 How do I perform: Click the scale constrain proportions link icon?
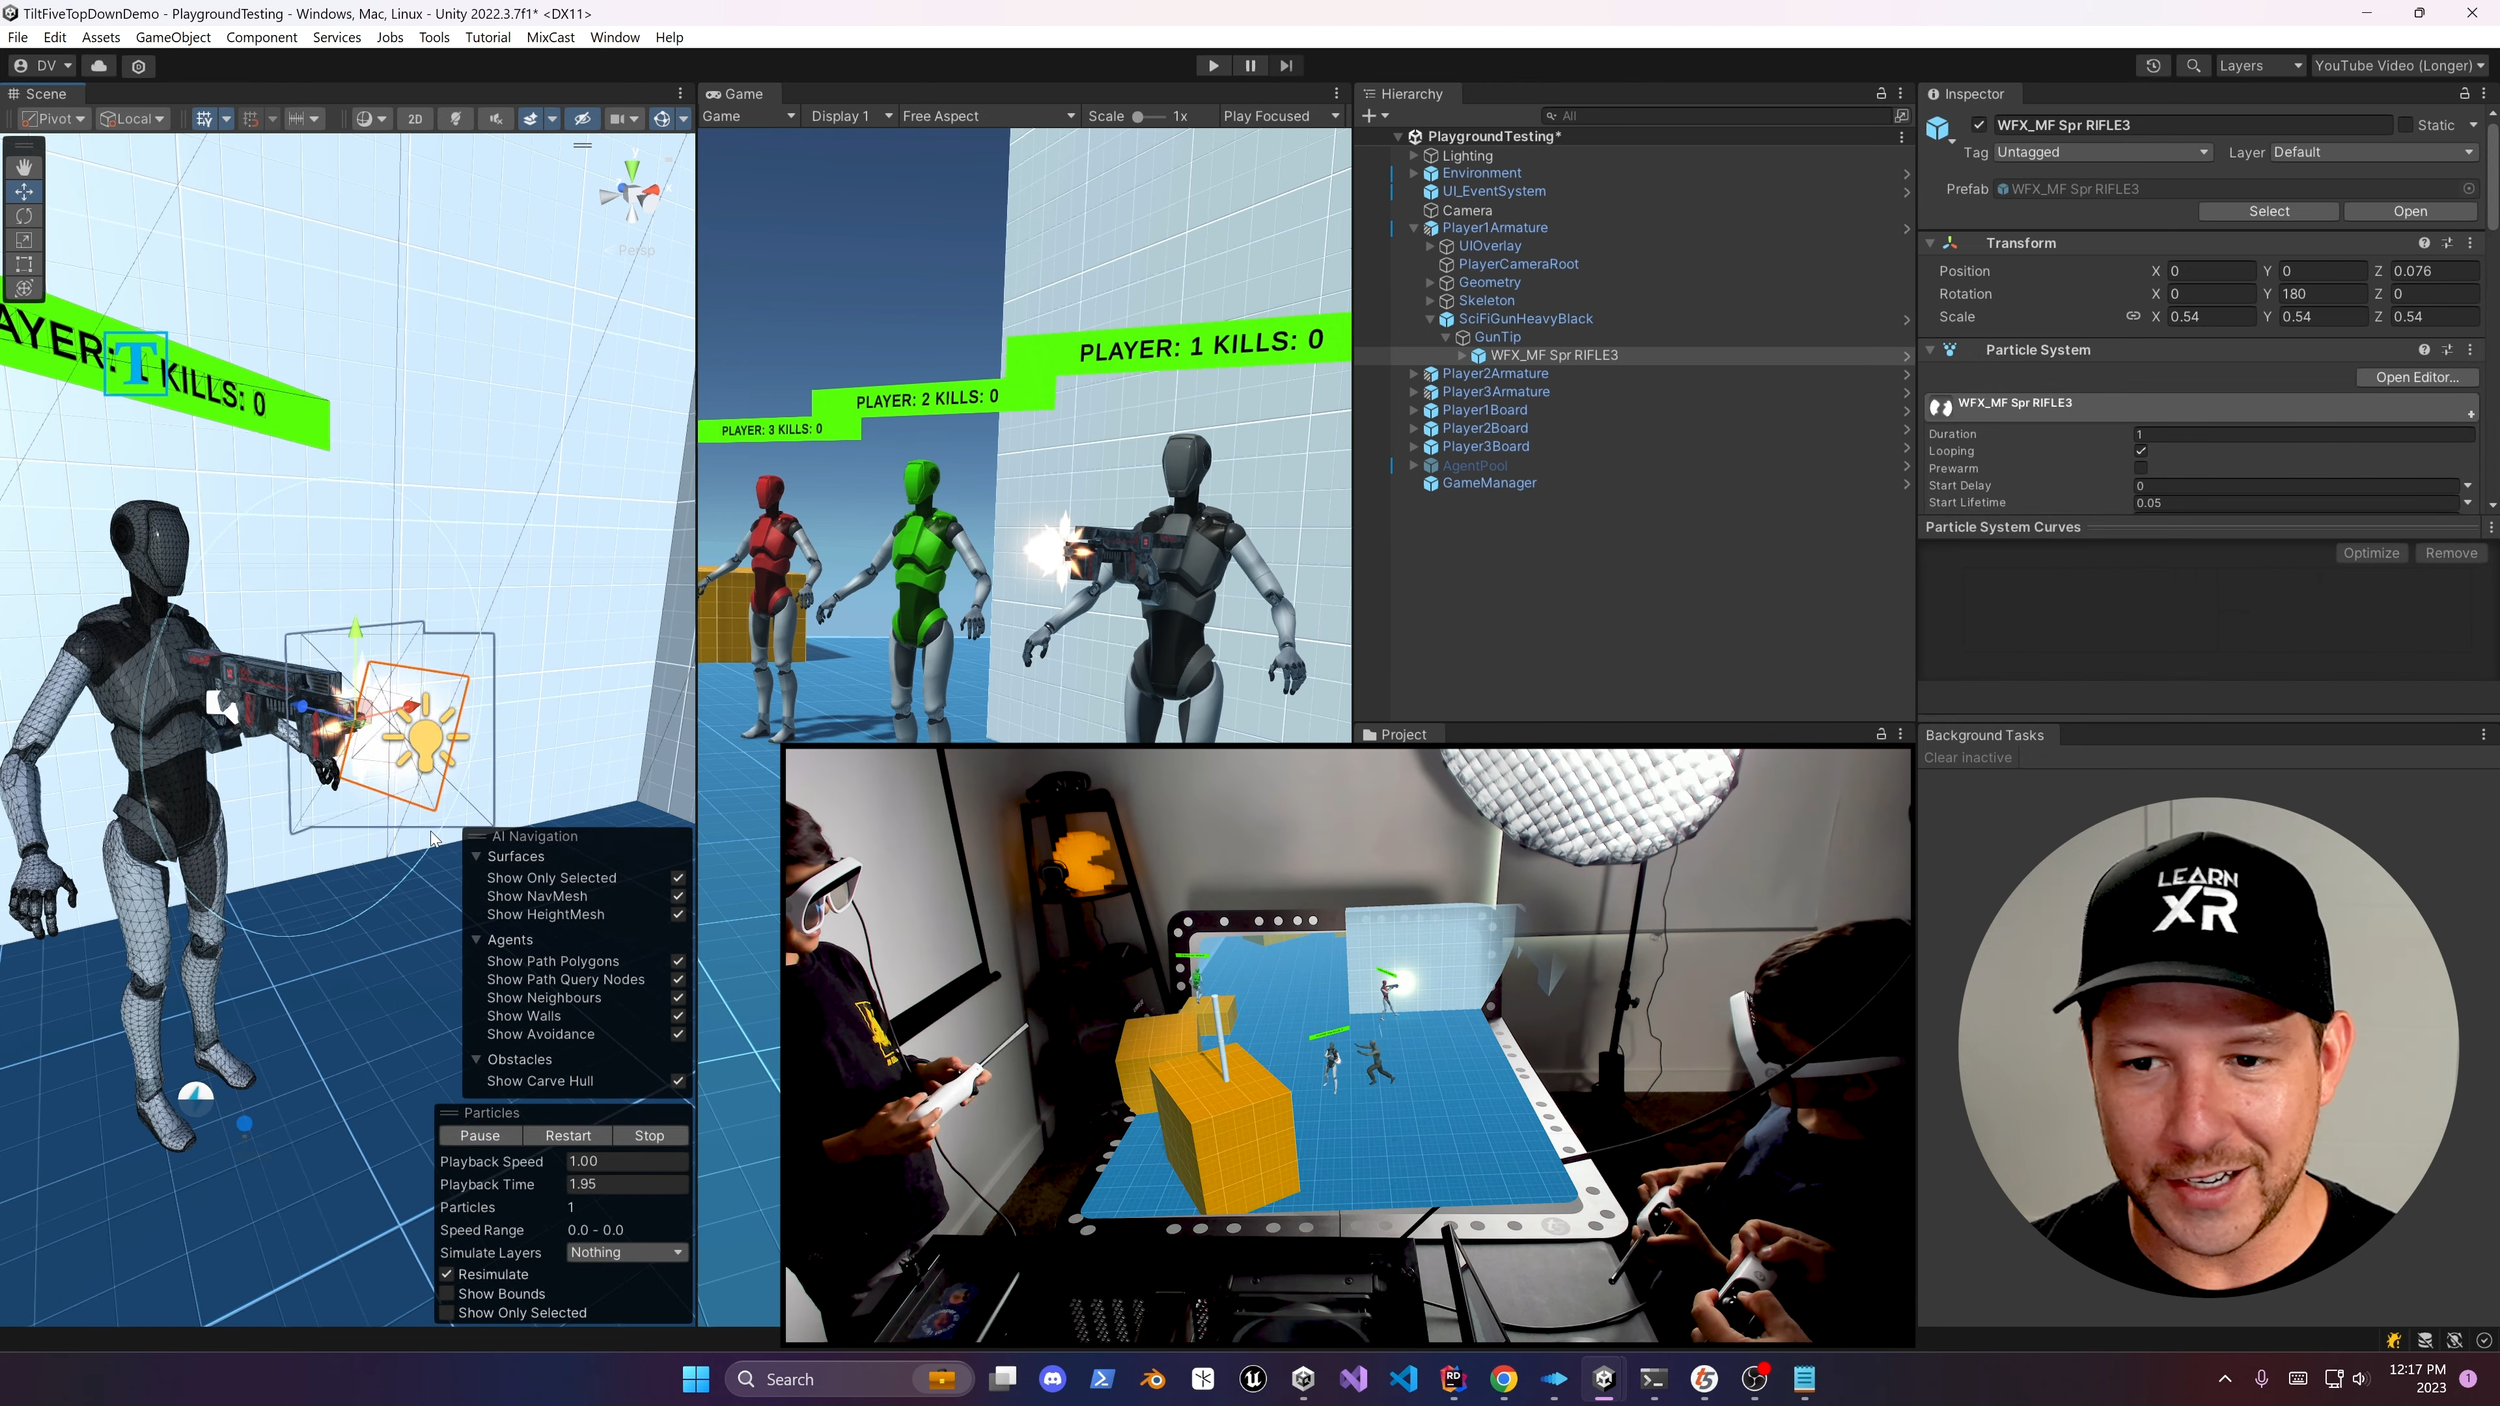(2132, 316)
